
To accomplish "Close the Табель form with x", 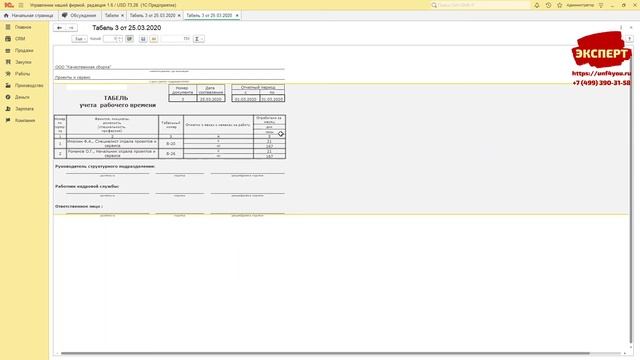I will 631,28.
